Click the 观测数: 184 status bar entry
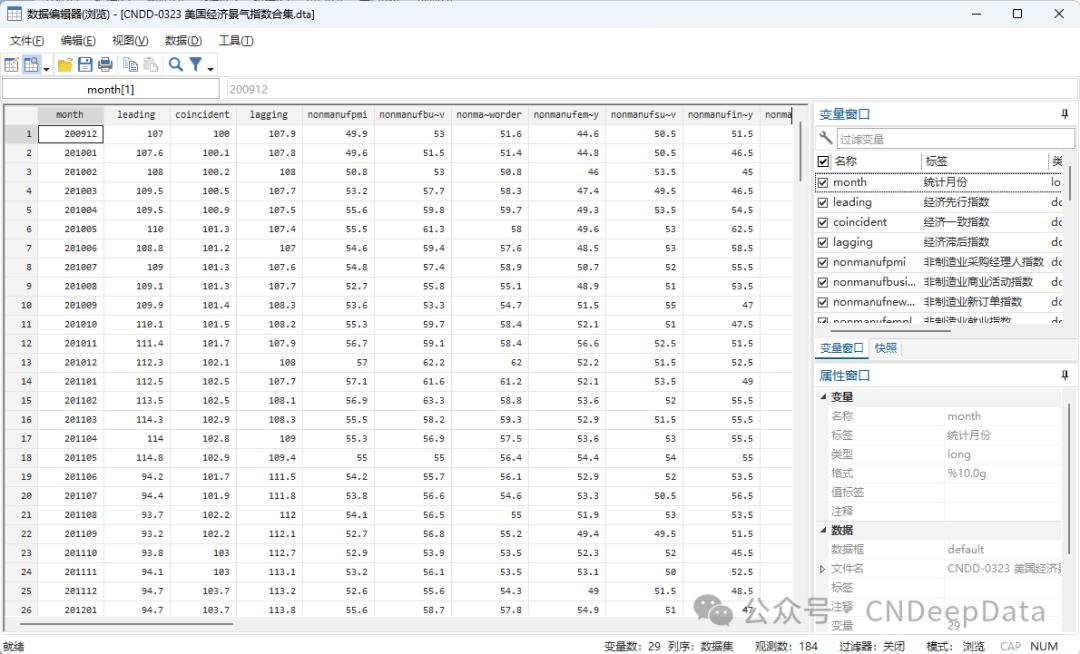Viewport: 1080px width, 654px height. pyautogui.click(x=786, y=646)
